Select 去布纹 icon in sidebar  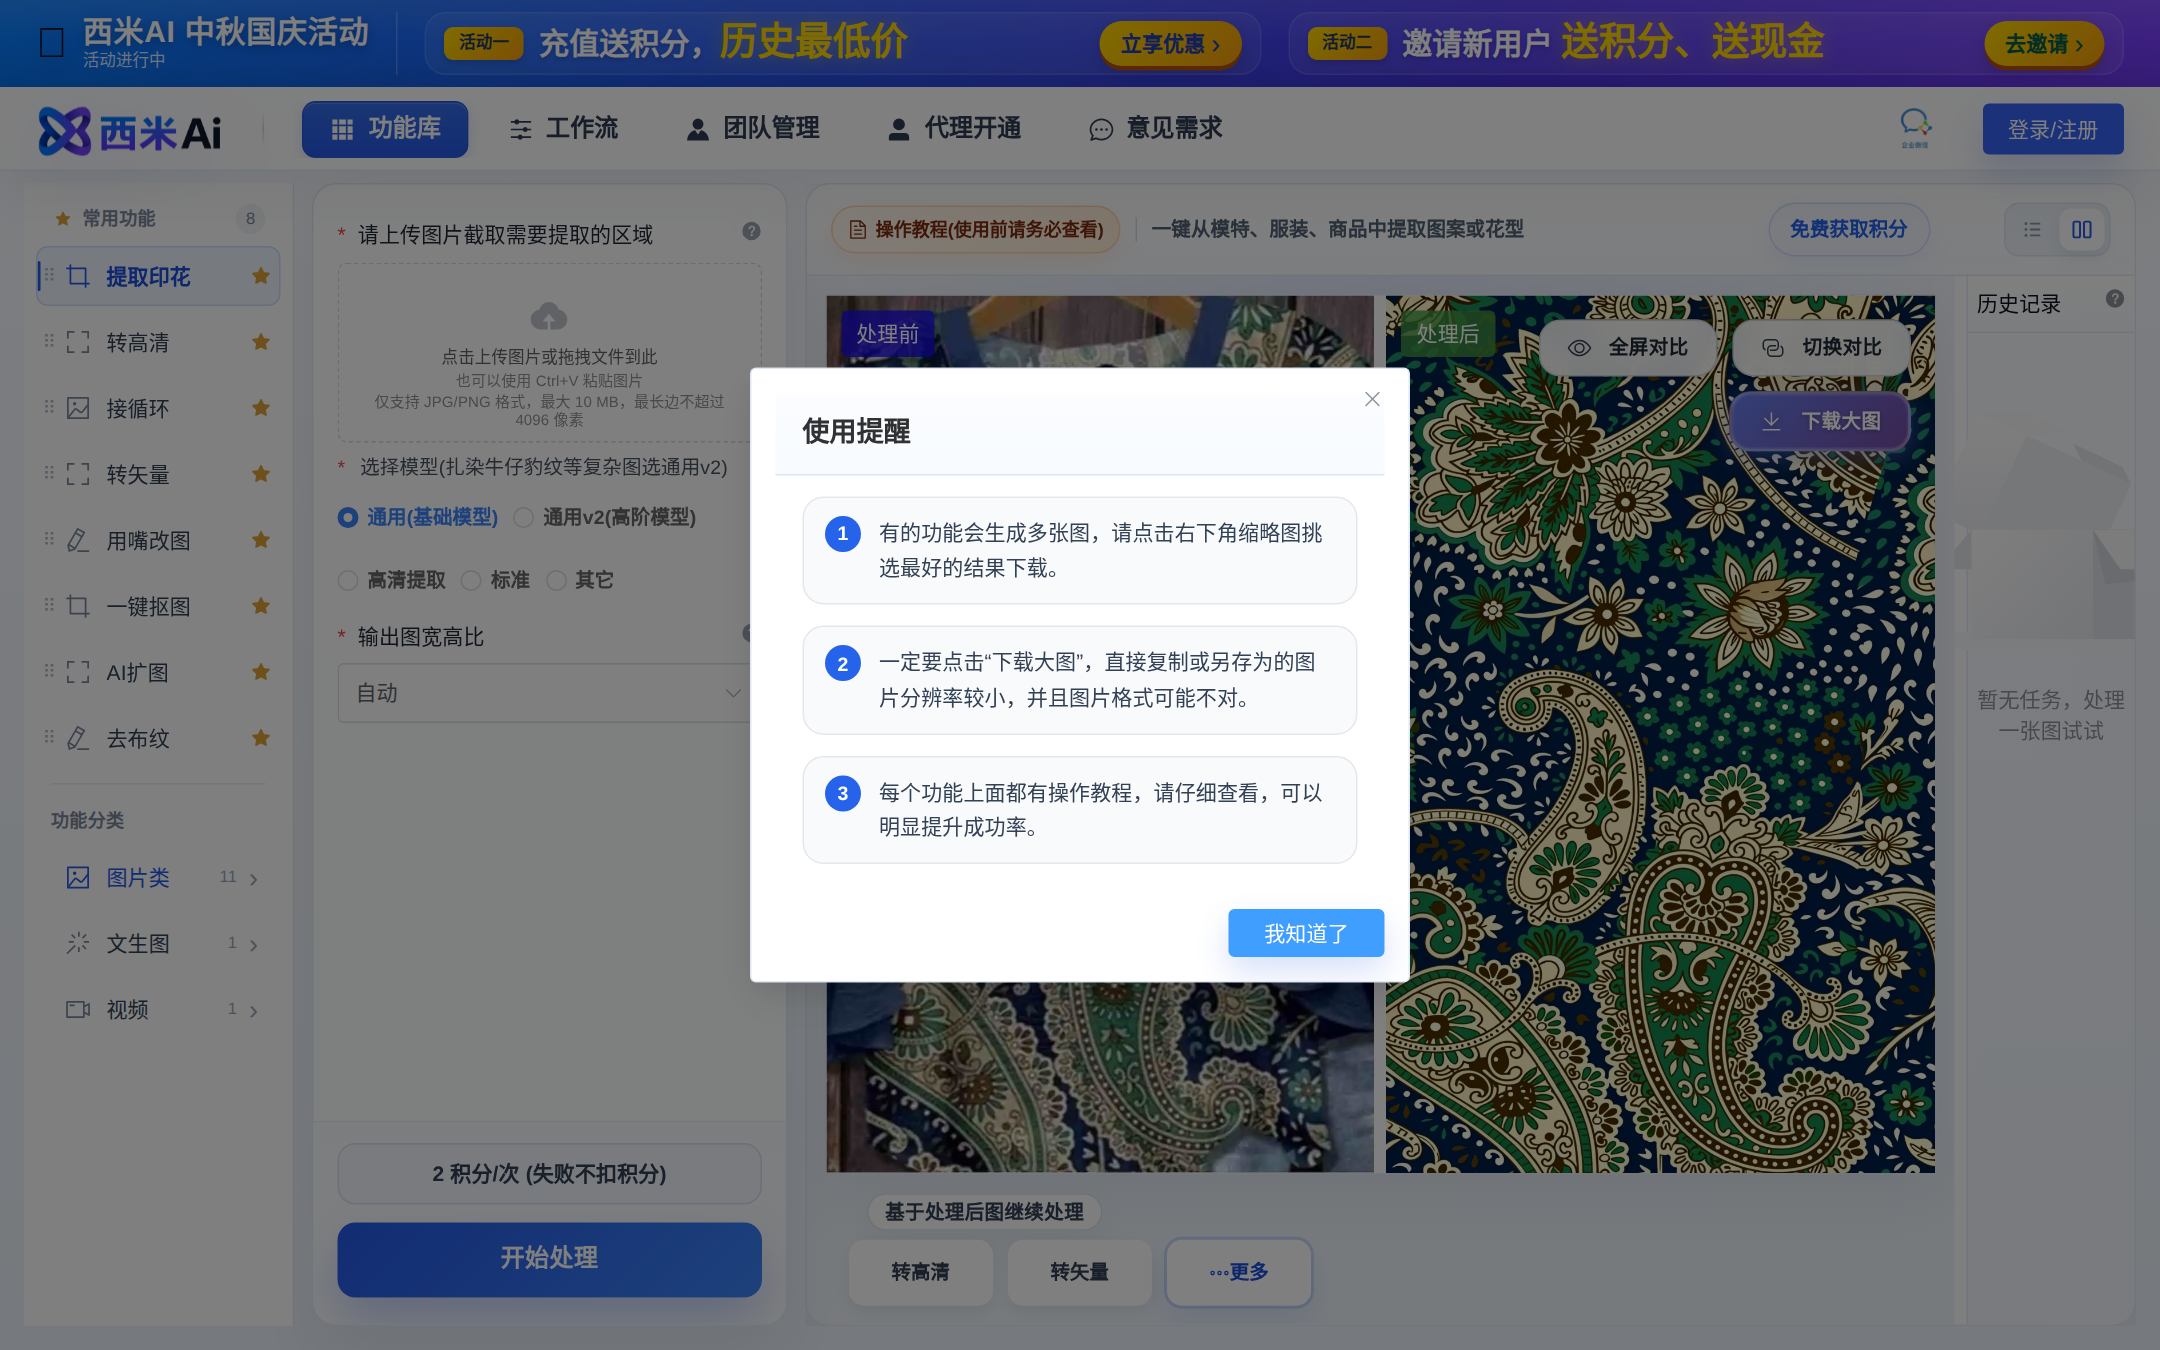tap(78, 738)
